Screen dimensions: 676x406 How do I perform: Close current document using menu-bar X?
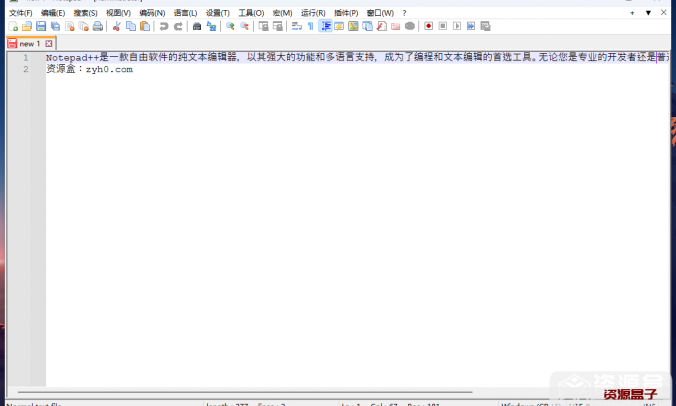click(x=663, y=12)
